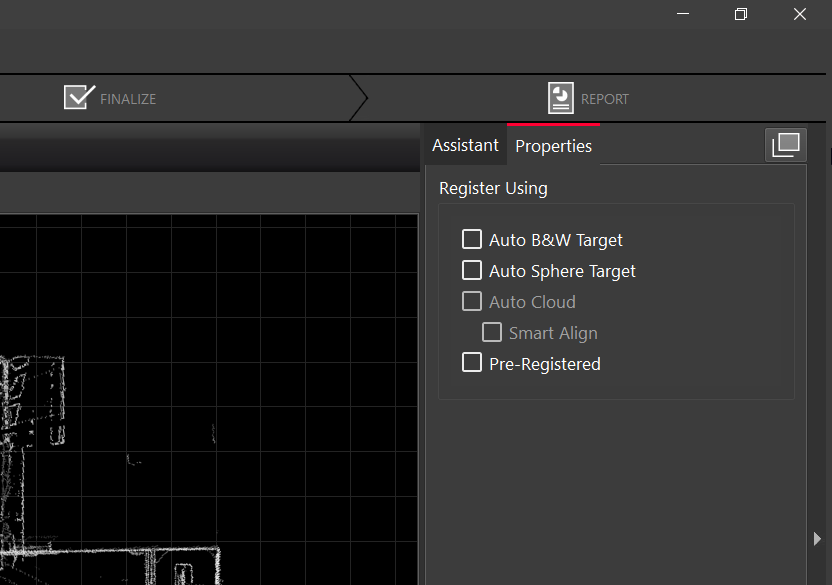Image resolution: width=832 pixels, height=585 pixels.
Task: Click the REPORT step label
Action: pyautogui.click(x=605, y=99)
